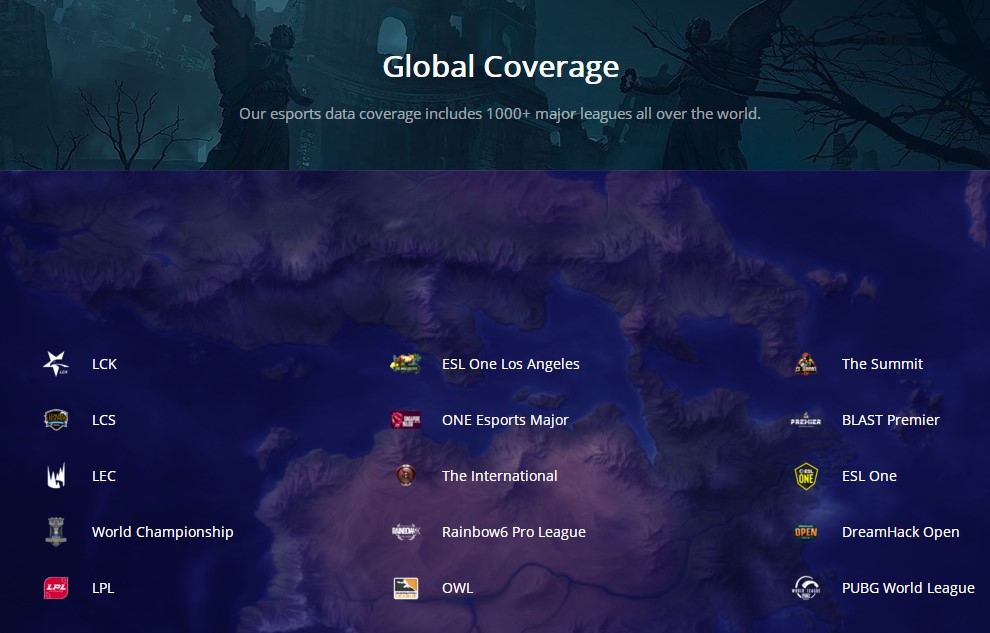Click the PUBG World League logo
This screenshot has width=990, height=633.
click(806, 588)
